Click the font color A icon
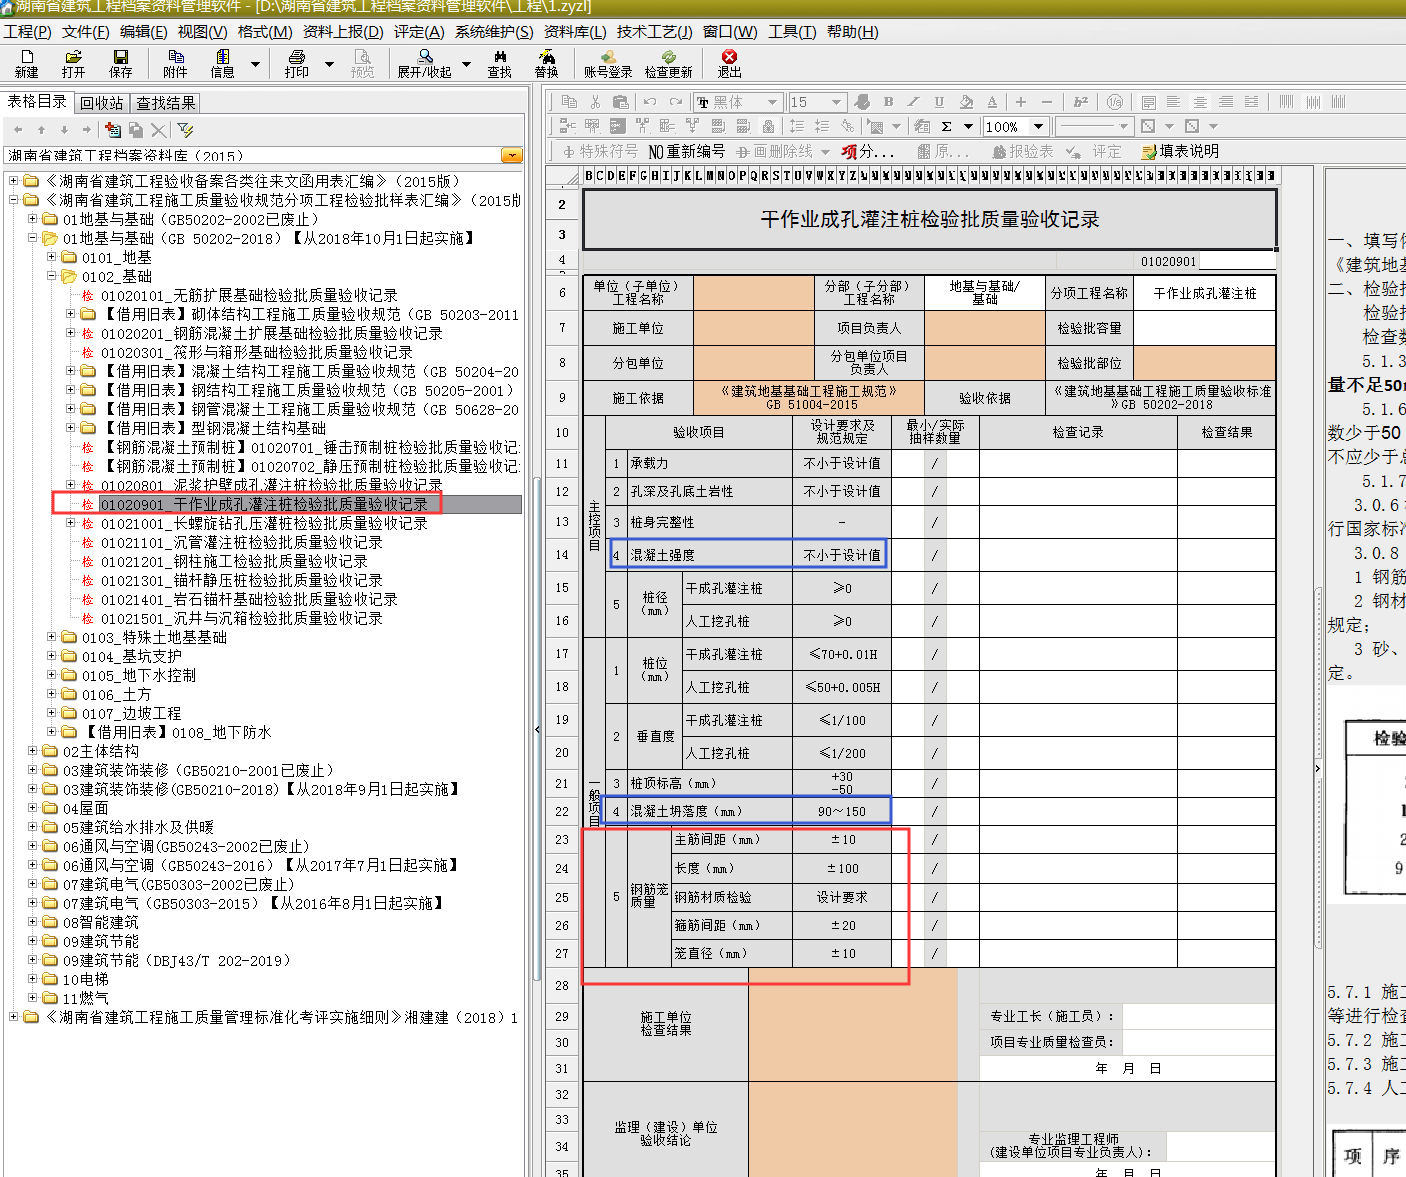Image resolution: width=1406 pixels, height=1177 pixels. [992, 102]
